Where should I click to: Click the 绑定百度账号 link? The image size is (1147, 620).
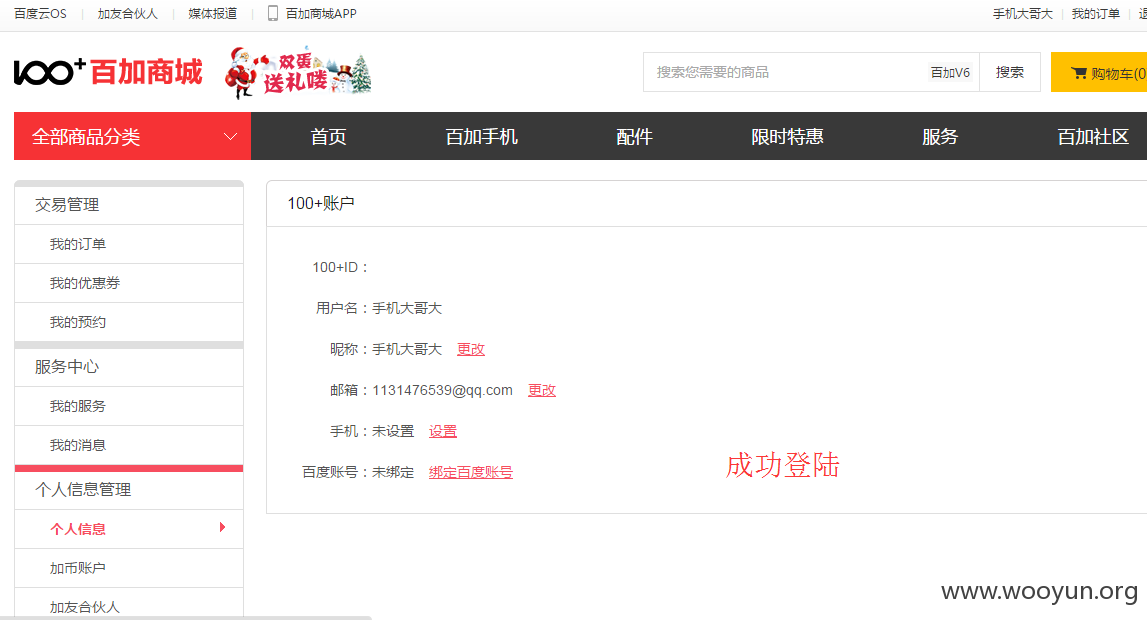tap(471, 472)
